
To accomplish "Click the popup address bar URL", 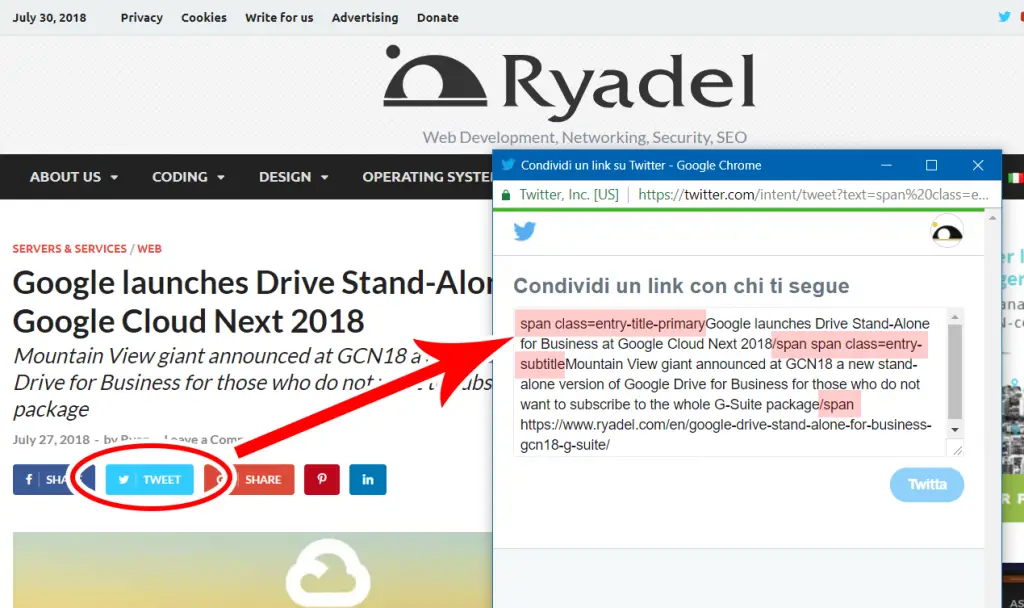I will pos(814,195).
